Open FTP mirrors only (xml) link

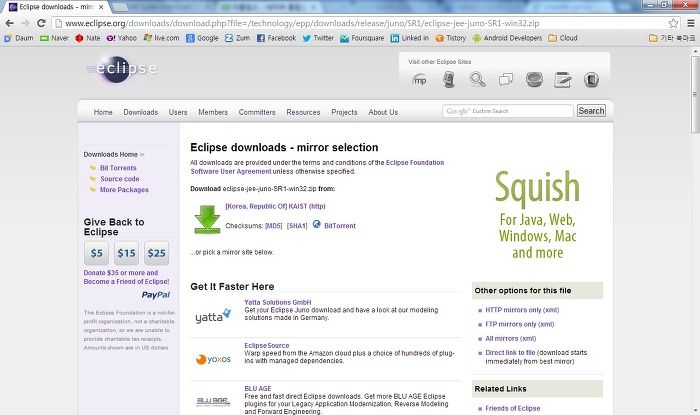pos(520,324)
